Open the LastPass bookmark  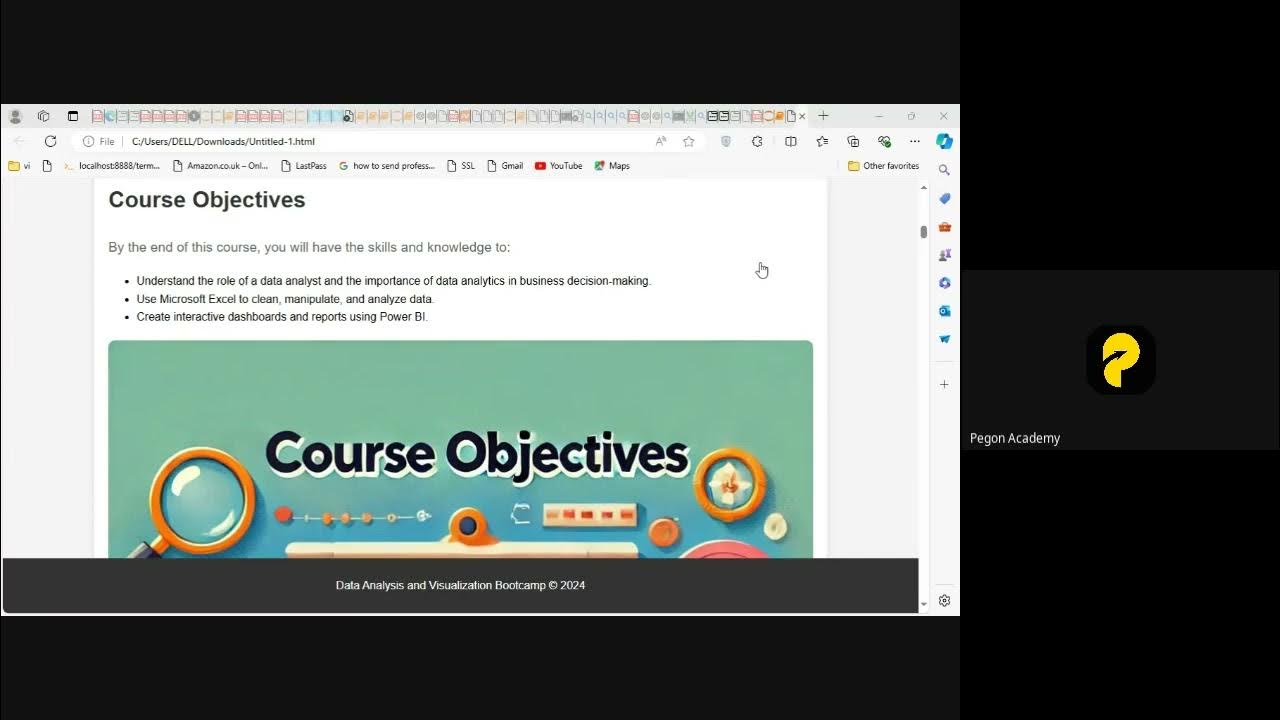[304, 166]
